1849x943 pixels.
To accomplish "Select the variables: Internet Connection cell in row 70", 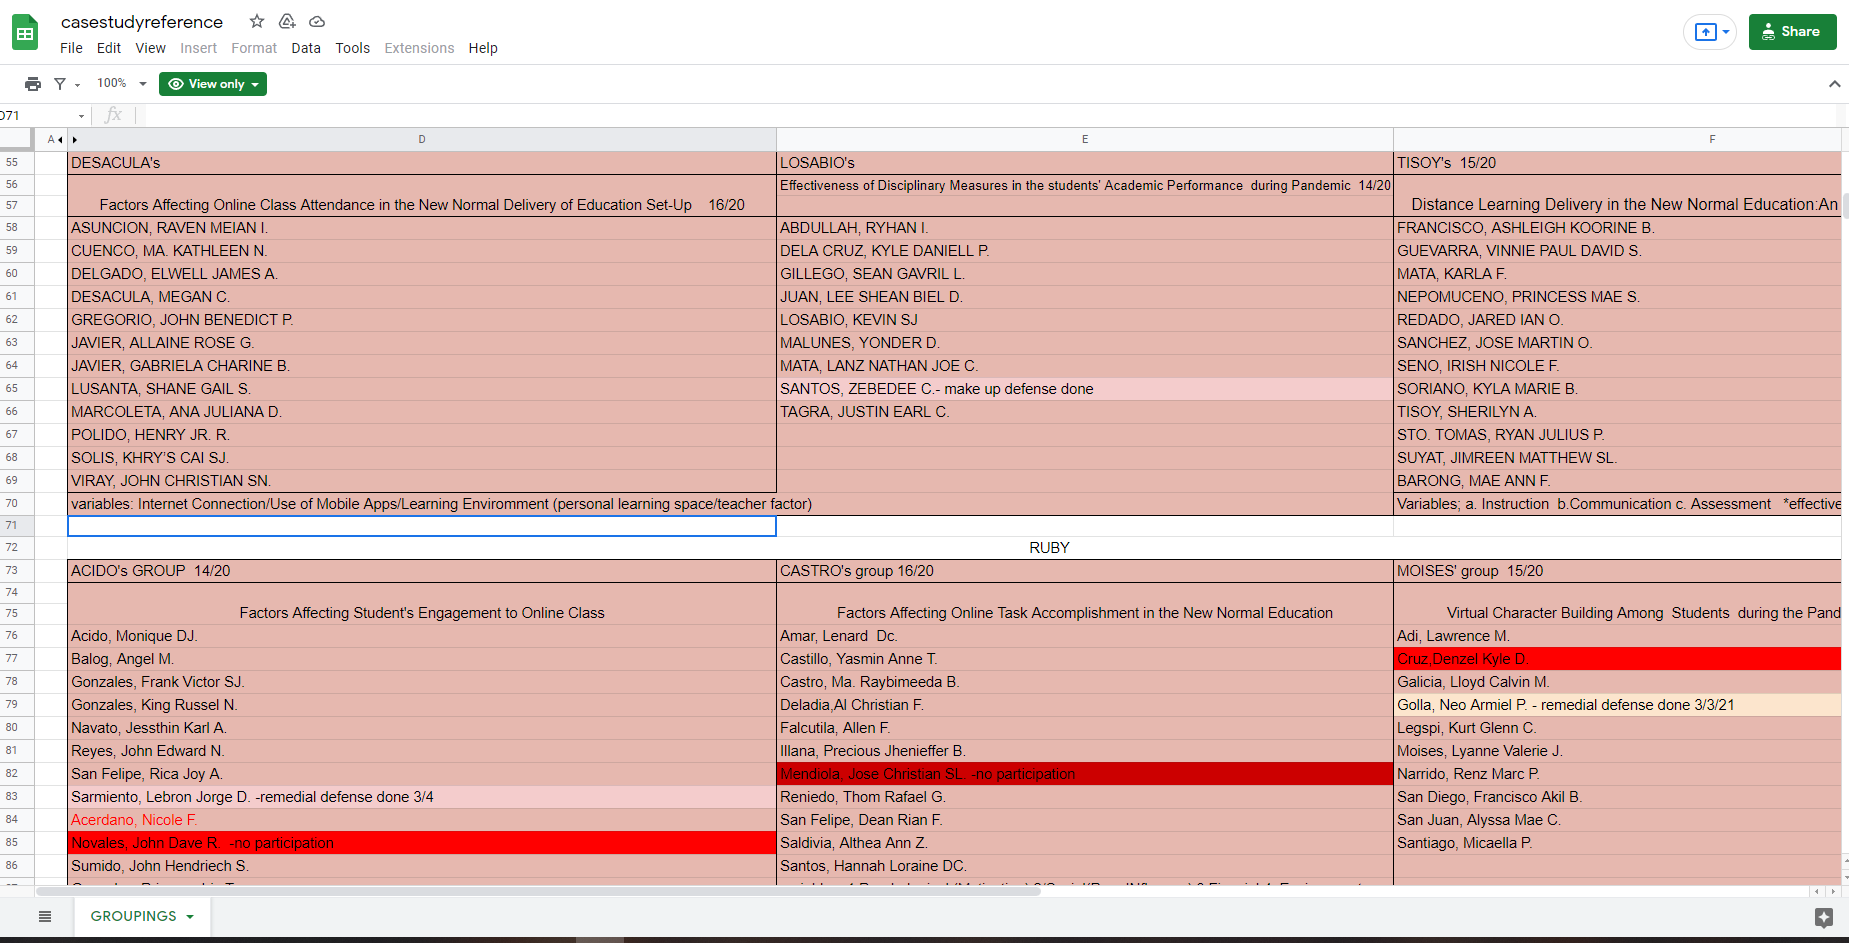I will (x=422, y=504).
